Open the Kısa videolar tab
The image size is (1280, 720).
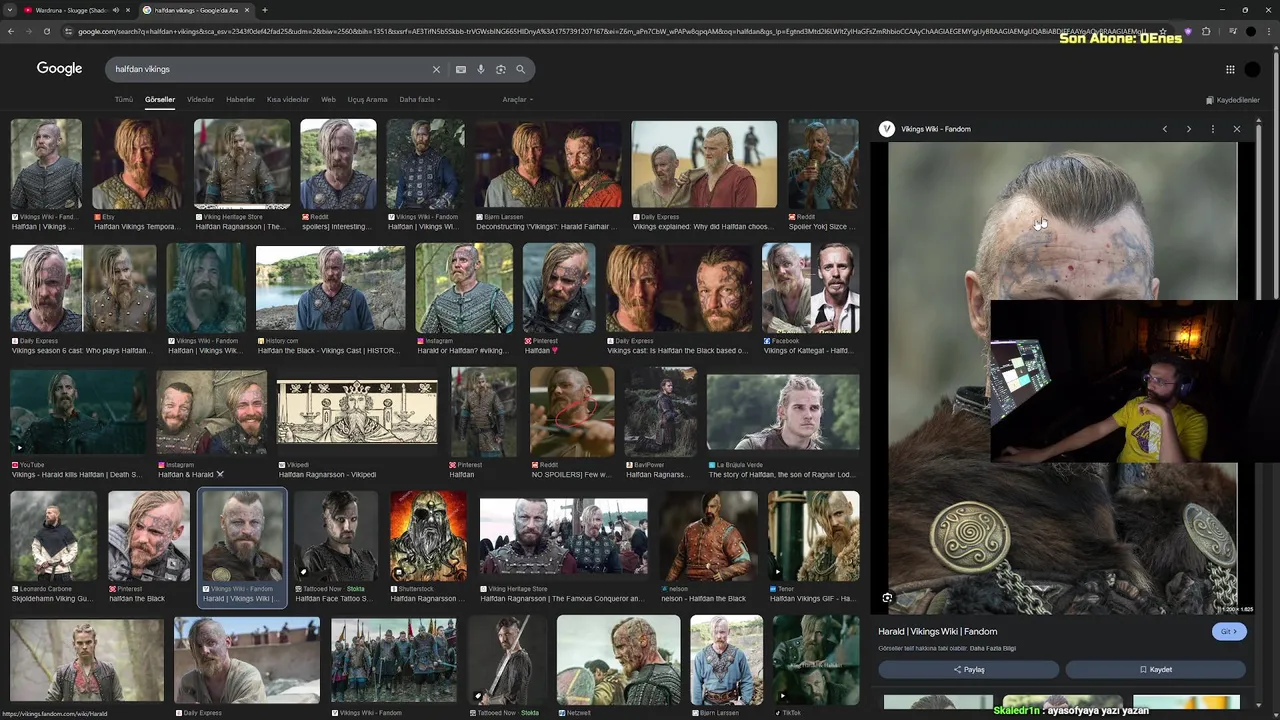pyautogui.click(x=288, y=99)
